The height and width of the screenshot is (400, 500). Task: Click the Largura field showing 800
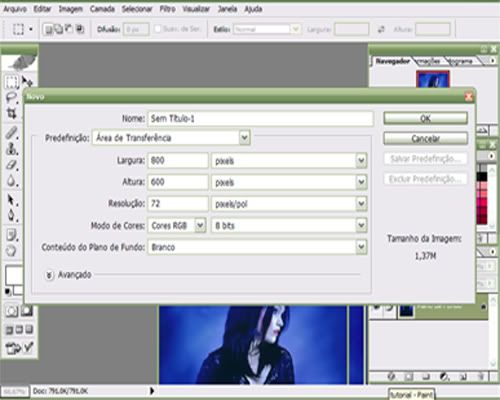[x=178, y=161]
